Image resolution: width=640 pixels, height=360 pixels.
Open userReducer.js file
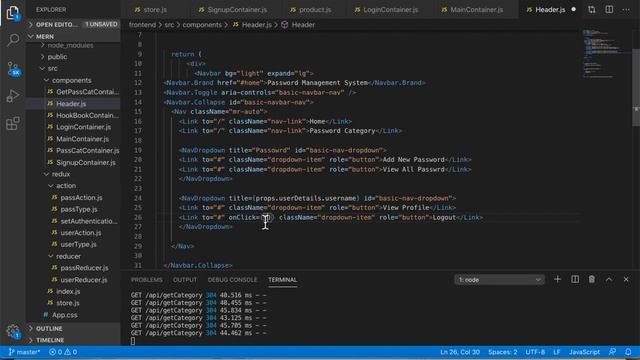(x=84, y=280)
